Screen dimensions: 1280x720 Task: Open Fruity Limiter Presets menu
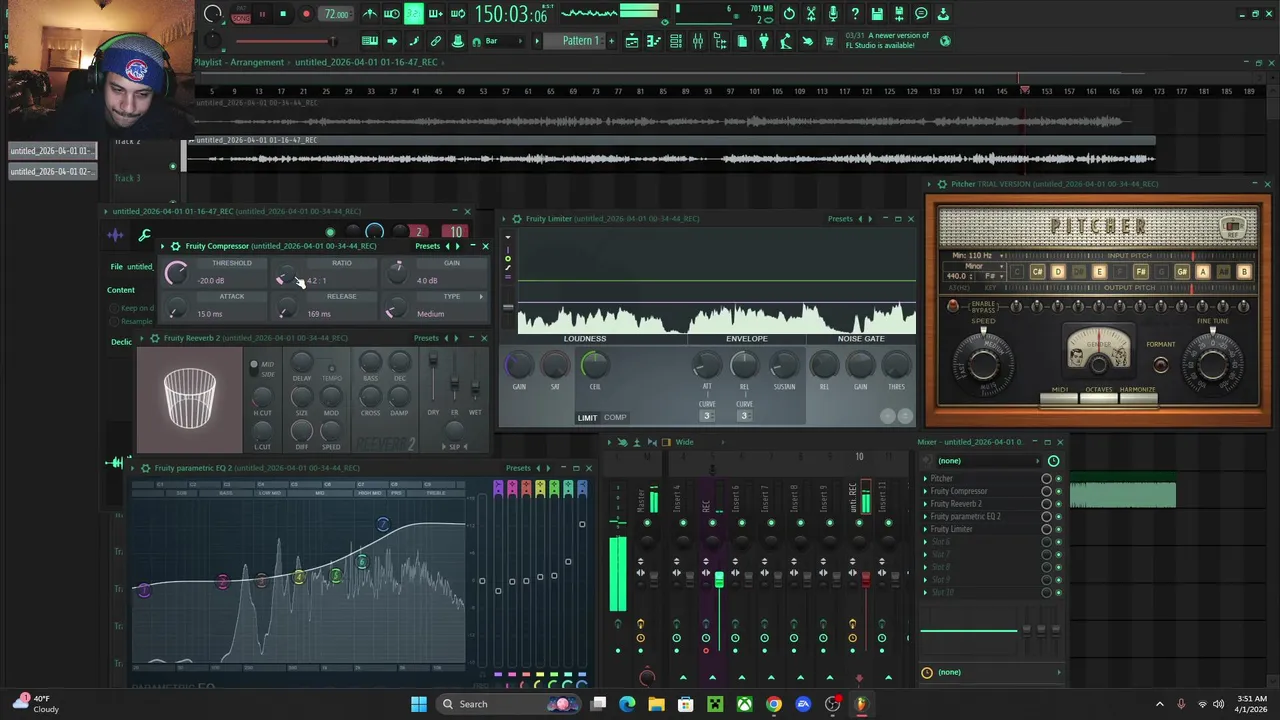click(x=840, y=219)
